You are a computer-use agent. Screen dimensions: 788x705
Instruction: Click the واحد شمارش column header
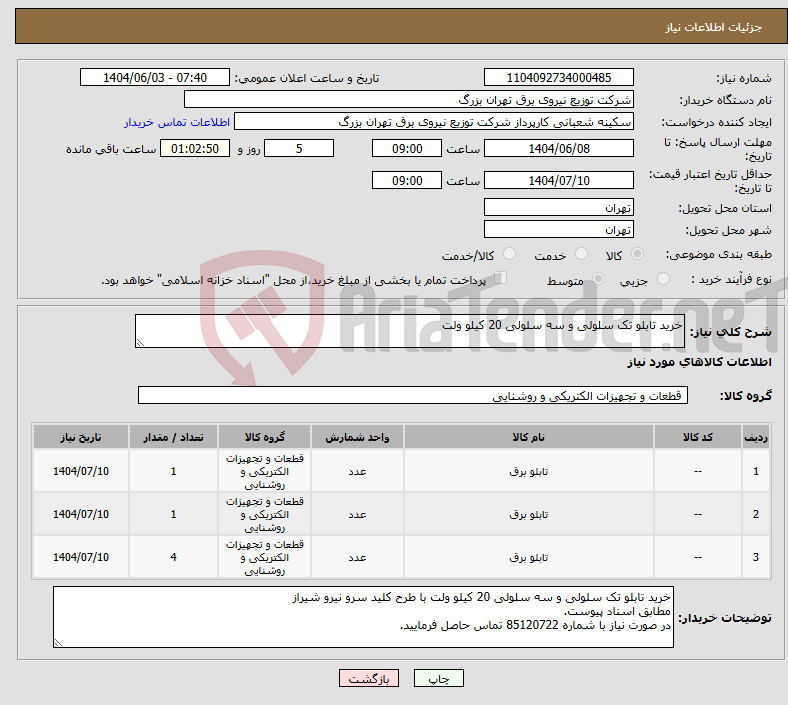coord(357,437)
